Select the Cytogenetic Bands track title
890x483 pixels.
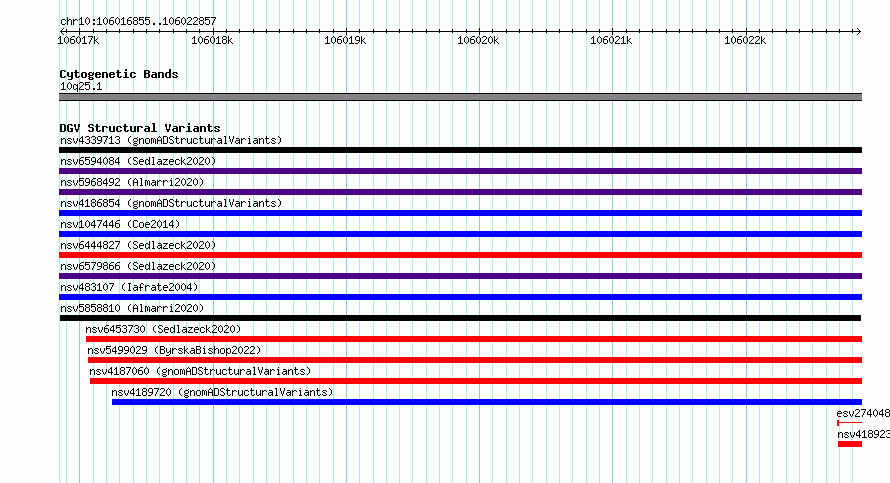point(119,74)
